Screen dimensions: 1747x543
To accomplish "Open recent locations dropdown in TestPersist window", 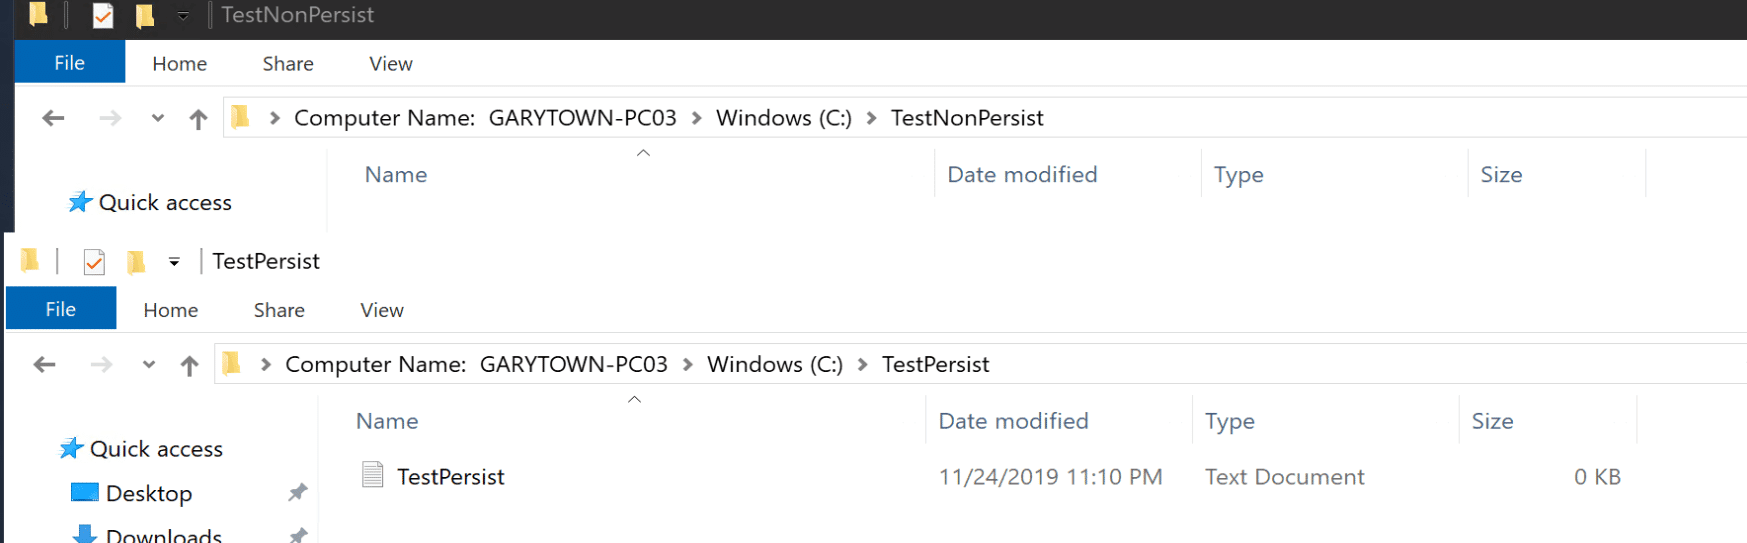I will coord(149,365).
